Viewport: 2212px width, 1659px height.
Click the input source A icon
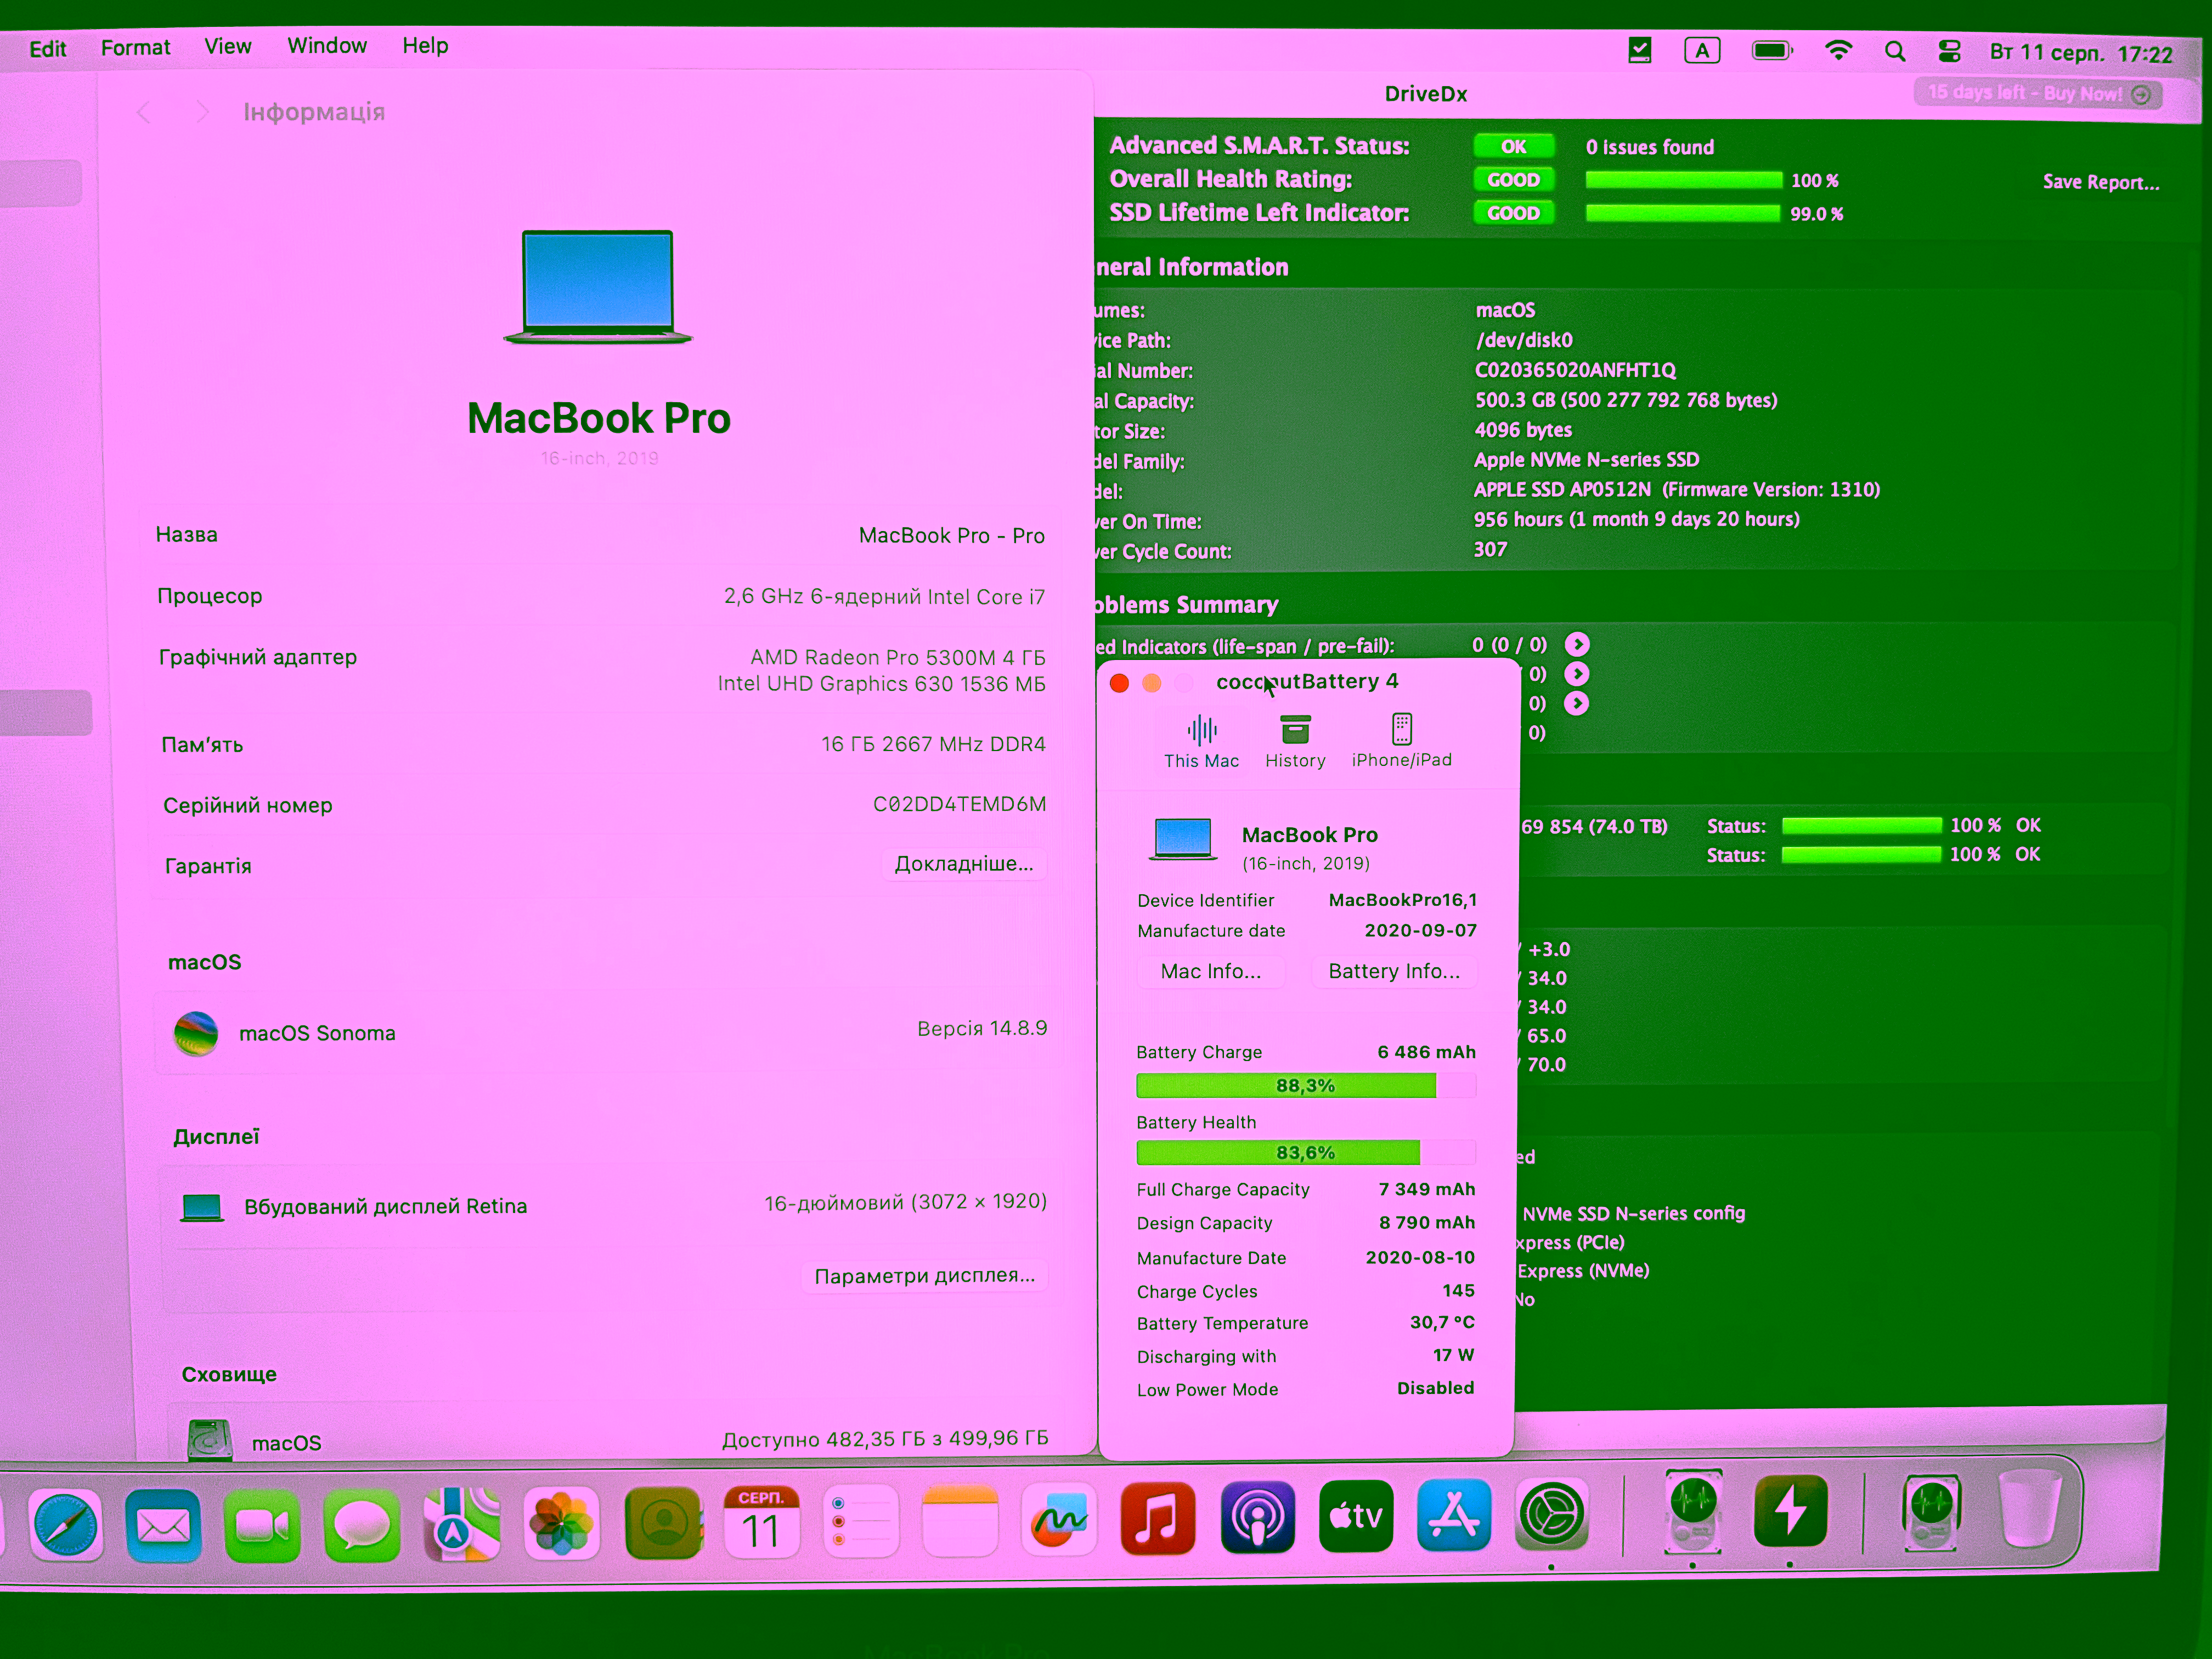click(x=1702, y=50)
